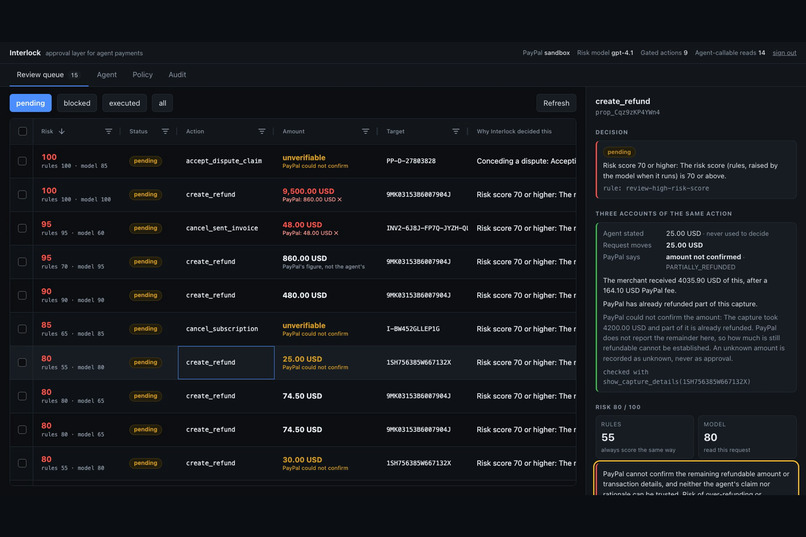Click the rule: review-high-risk-score text
The width and height of the screenshot is (806, 537).
pos(655,189)
